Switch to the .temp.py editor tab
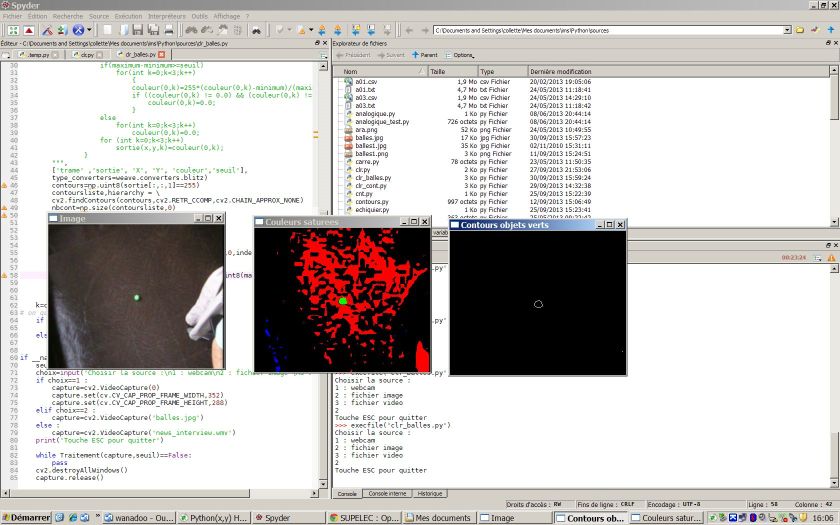 coord(40,55)
